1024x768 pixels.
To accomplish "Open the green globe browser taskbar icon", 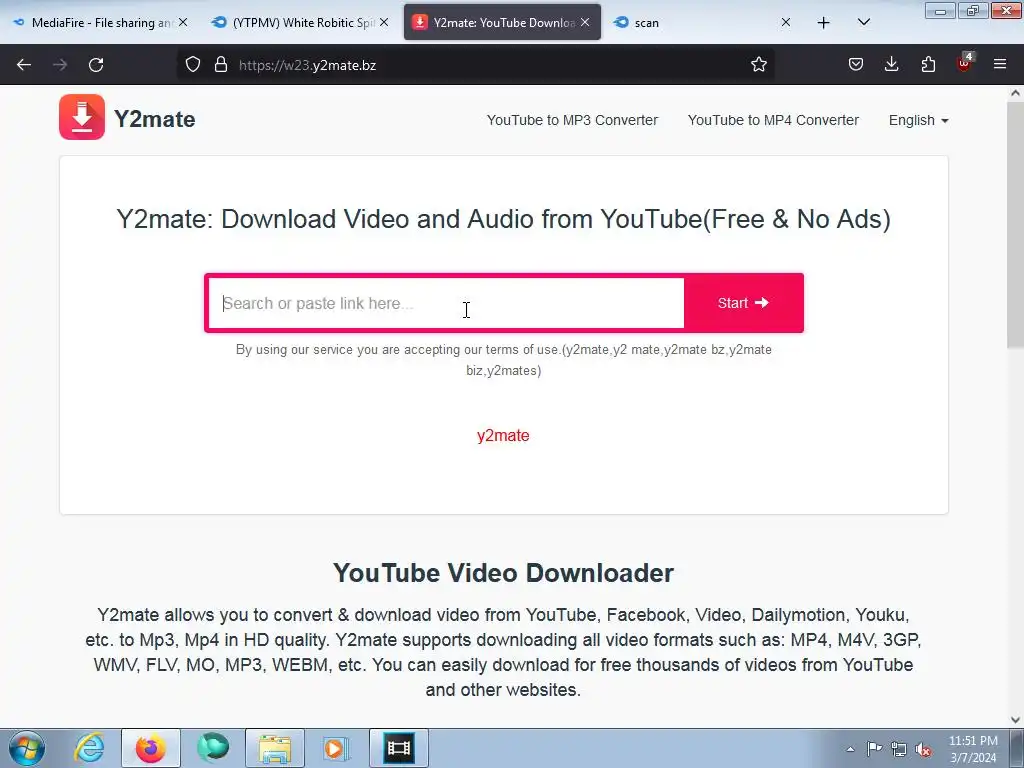I will pyautogui.click(x=213, y=748).
